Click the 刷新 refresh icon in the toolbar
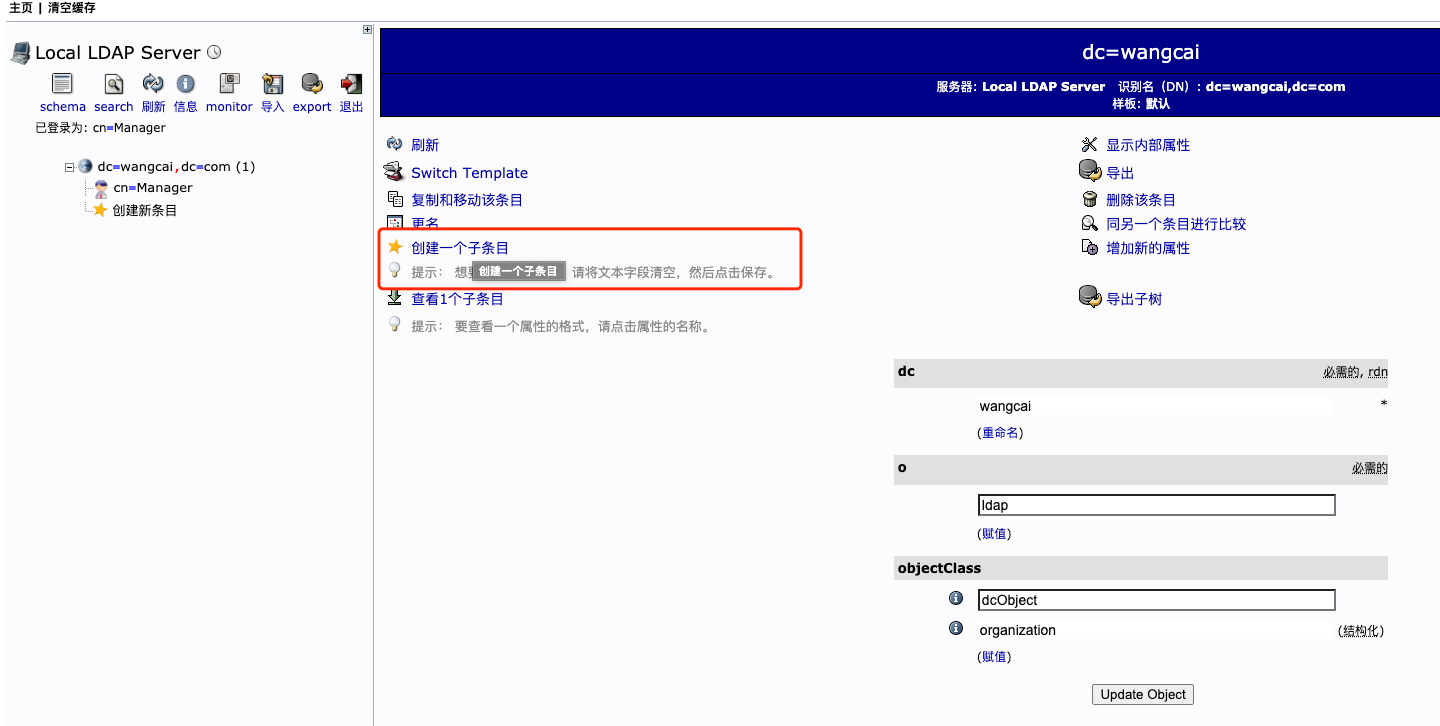 click(x=153, y=84)
